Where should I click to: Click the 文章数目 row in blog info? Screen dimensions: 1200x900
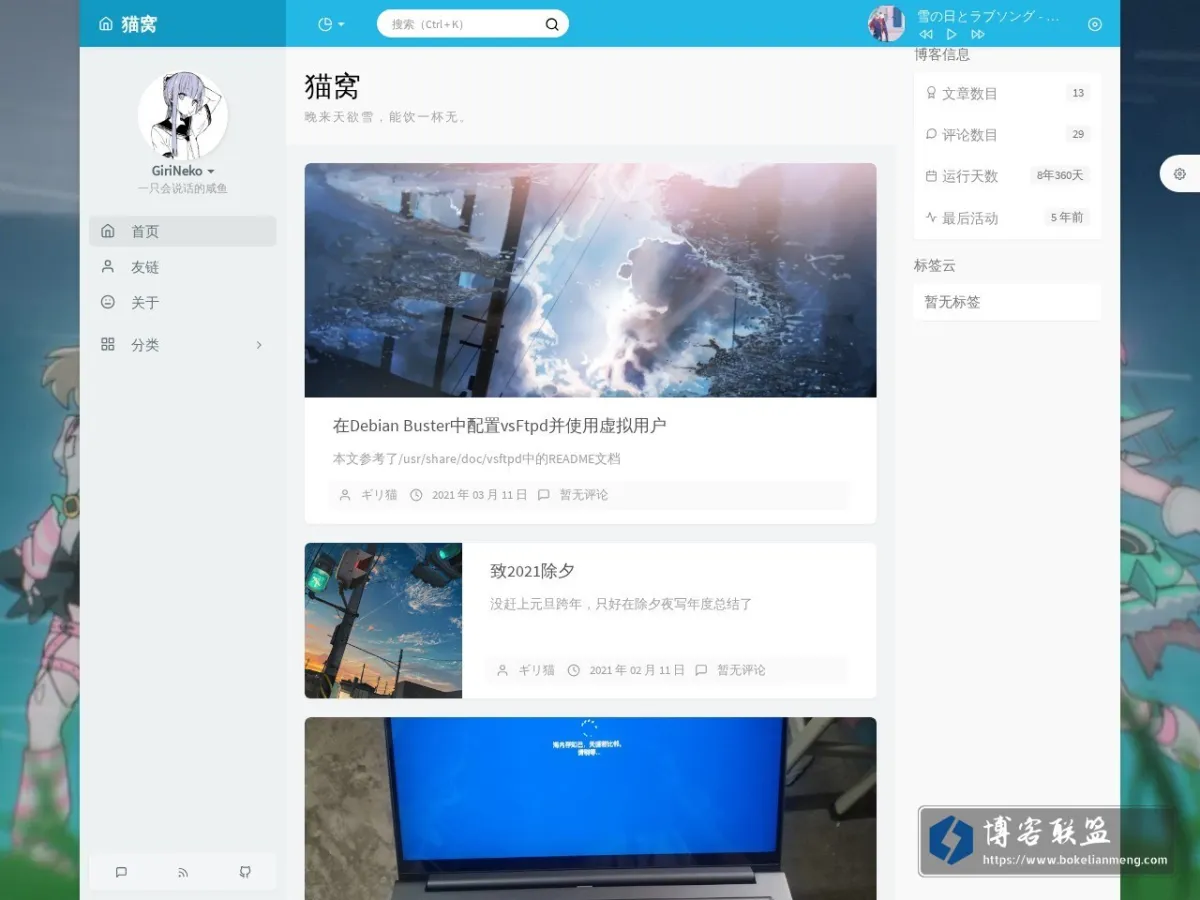pyautogui.click(x=1007, y=93)
